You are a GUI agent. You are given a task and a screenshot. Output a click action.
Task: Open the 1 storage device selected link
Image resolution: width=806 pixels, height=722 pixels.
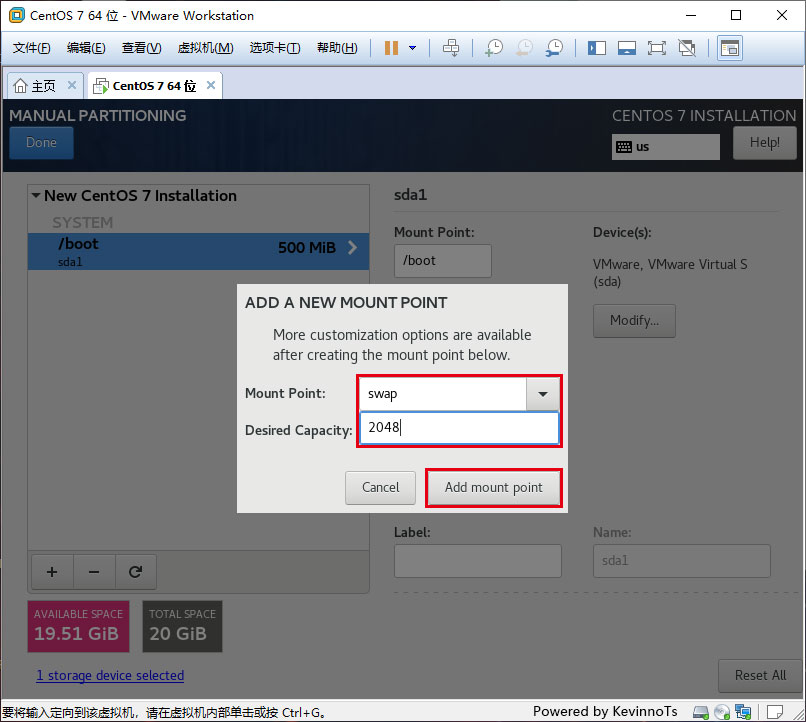click(110, 675)
